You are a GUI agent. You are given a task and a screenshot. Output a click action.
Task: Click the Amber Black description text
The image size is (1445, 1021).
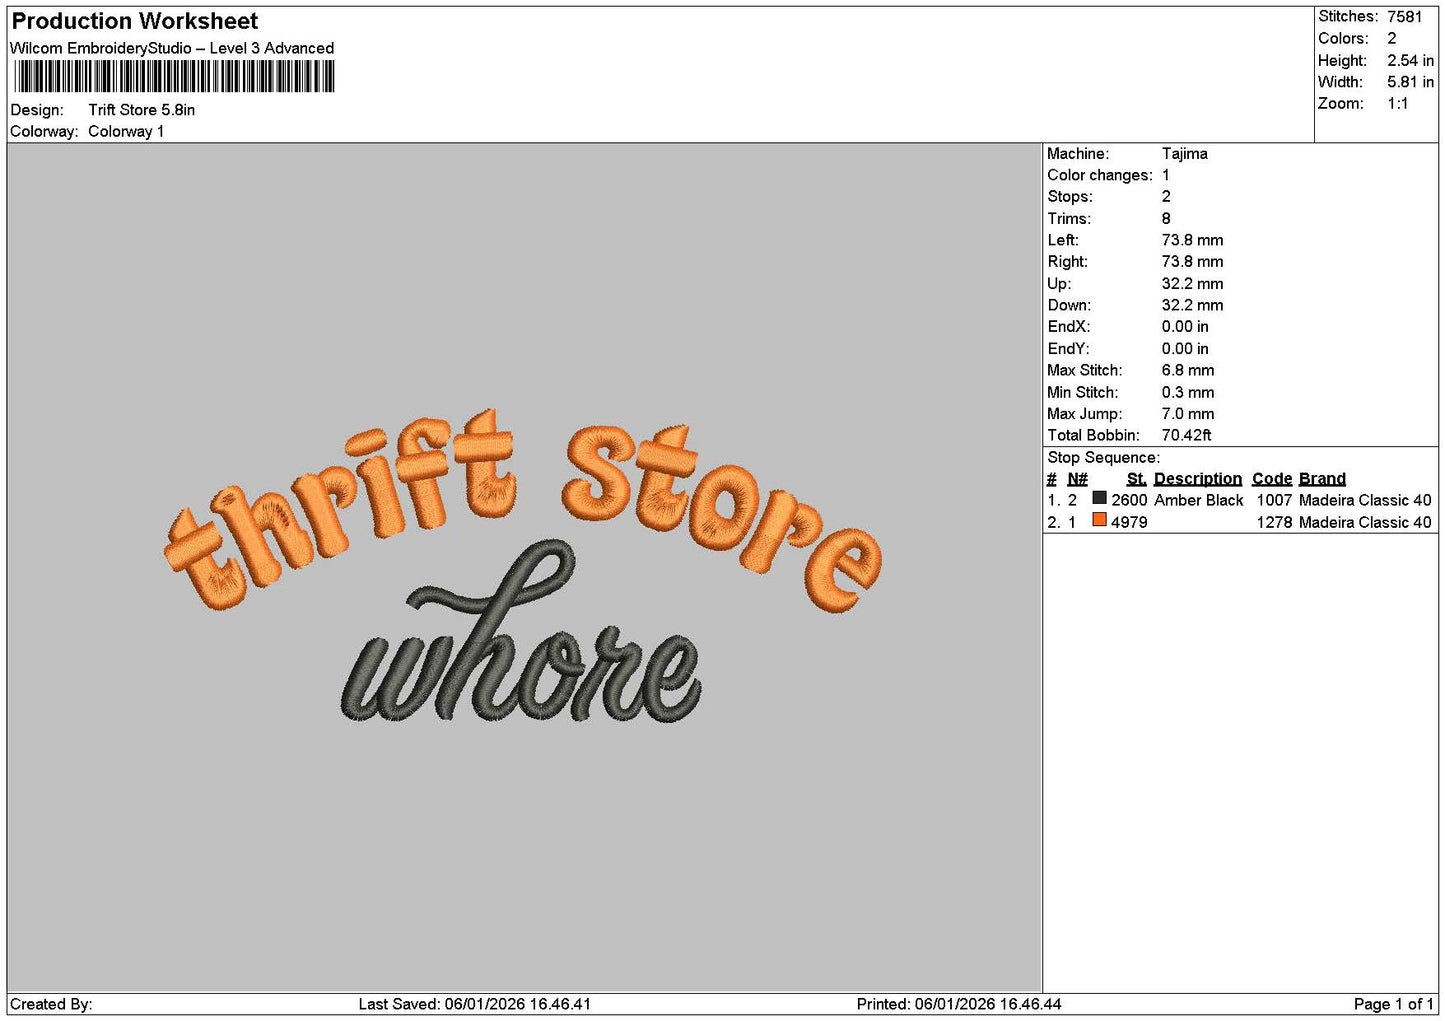click(1199, 500)
